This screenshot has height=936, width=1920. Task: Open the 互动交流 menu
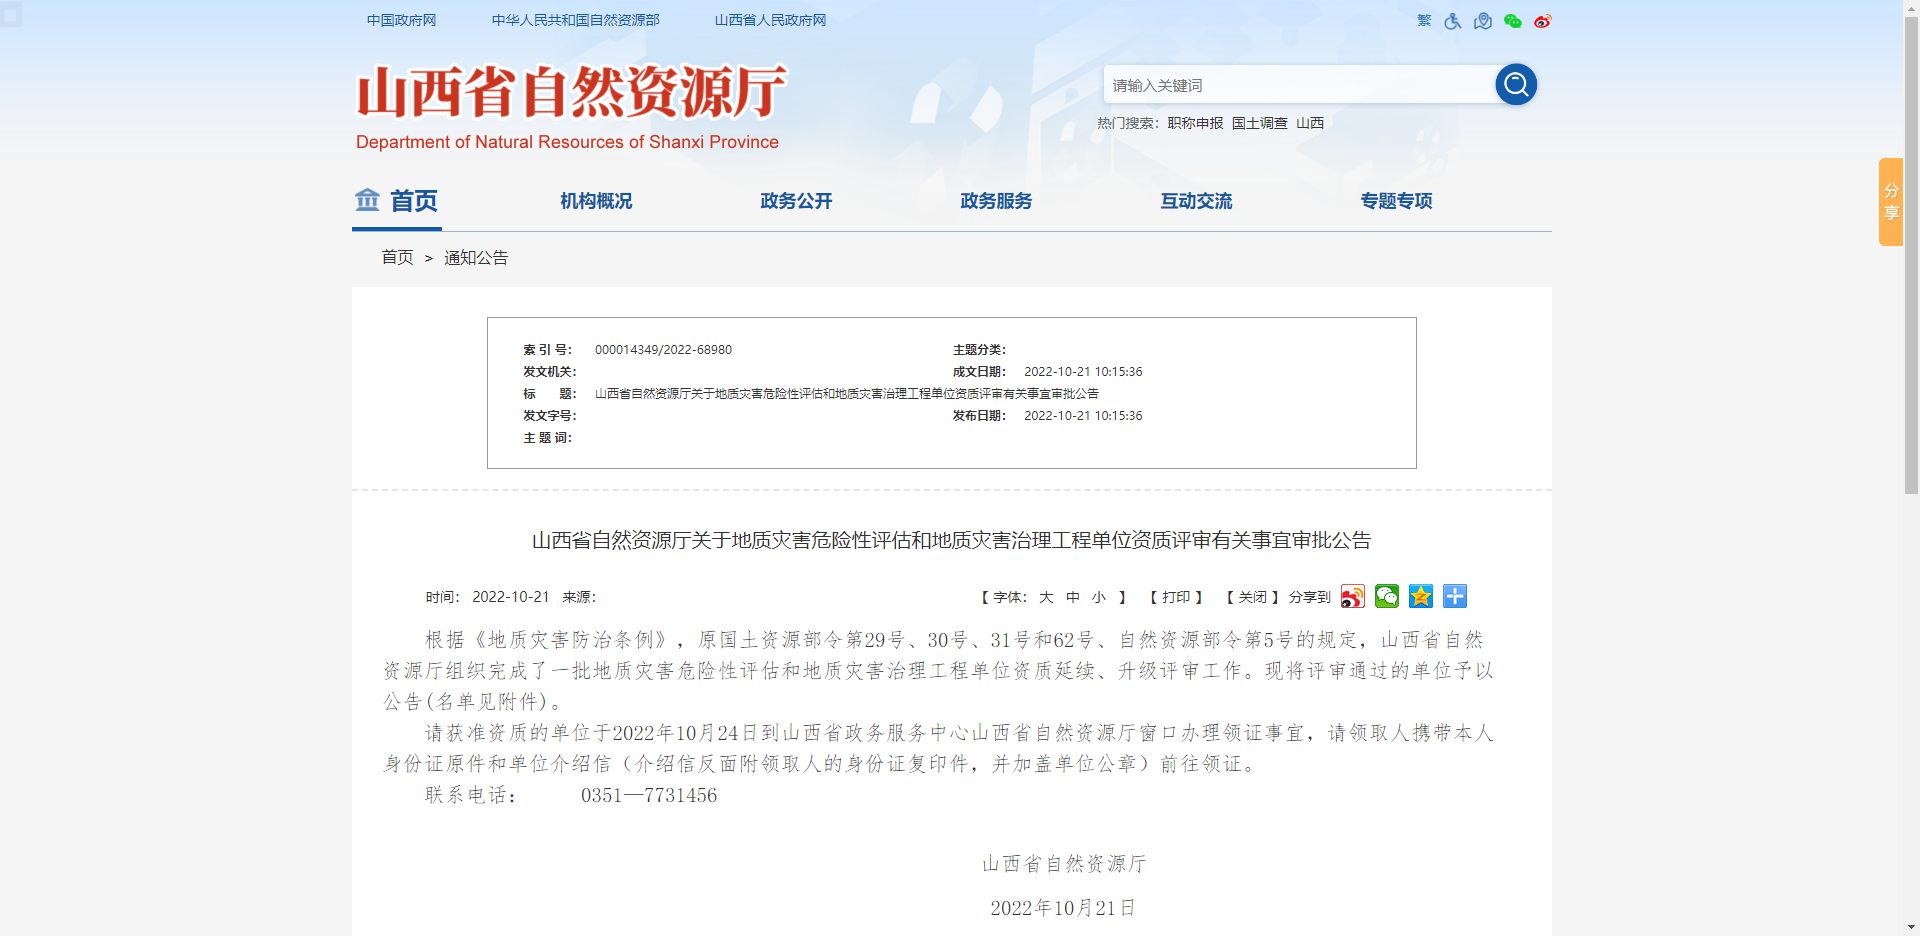(1196, 201)
